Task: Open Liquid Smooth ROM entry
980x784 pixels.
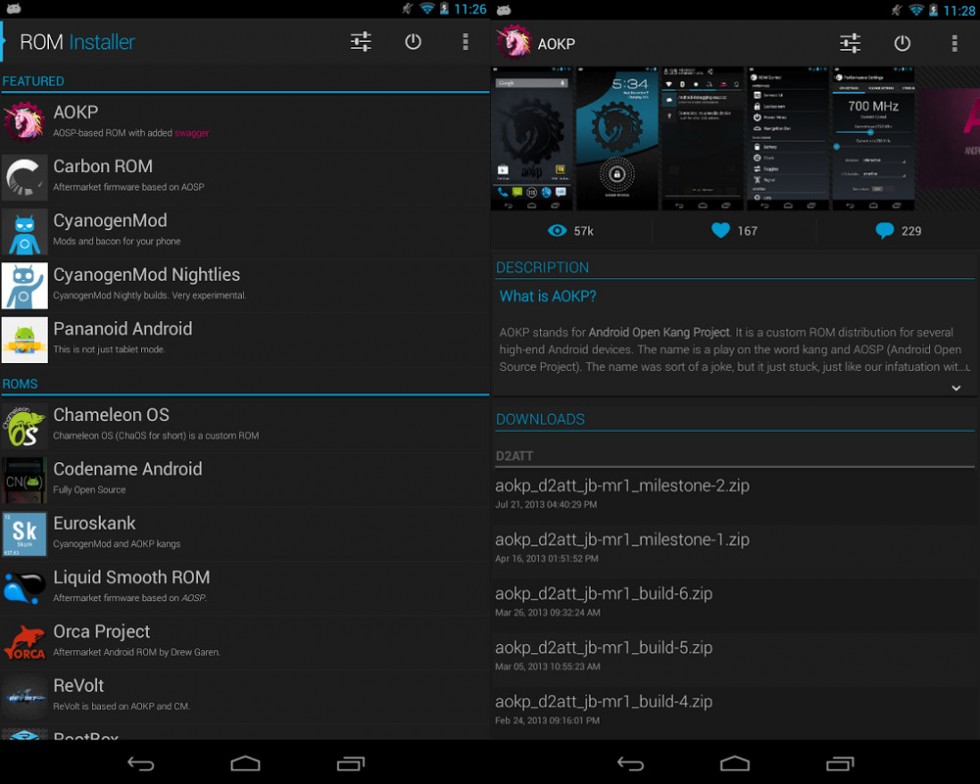Action: pyautogui.click(x=245, y=586)
